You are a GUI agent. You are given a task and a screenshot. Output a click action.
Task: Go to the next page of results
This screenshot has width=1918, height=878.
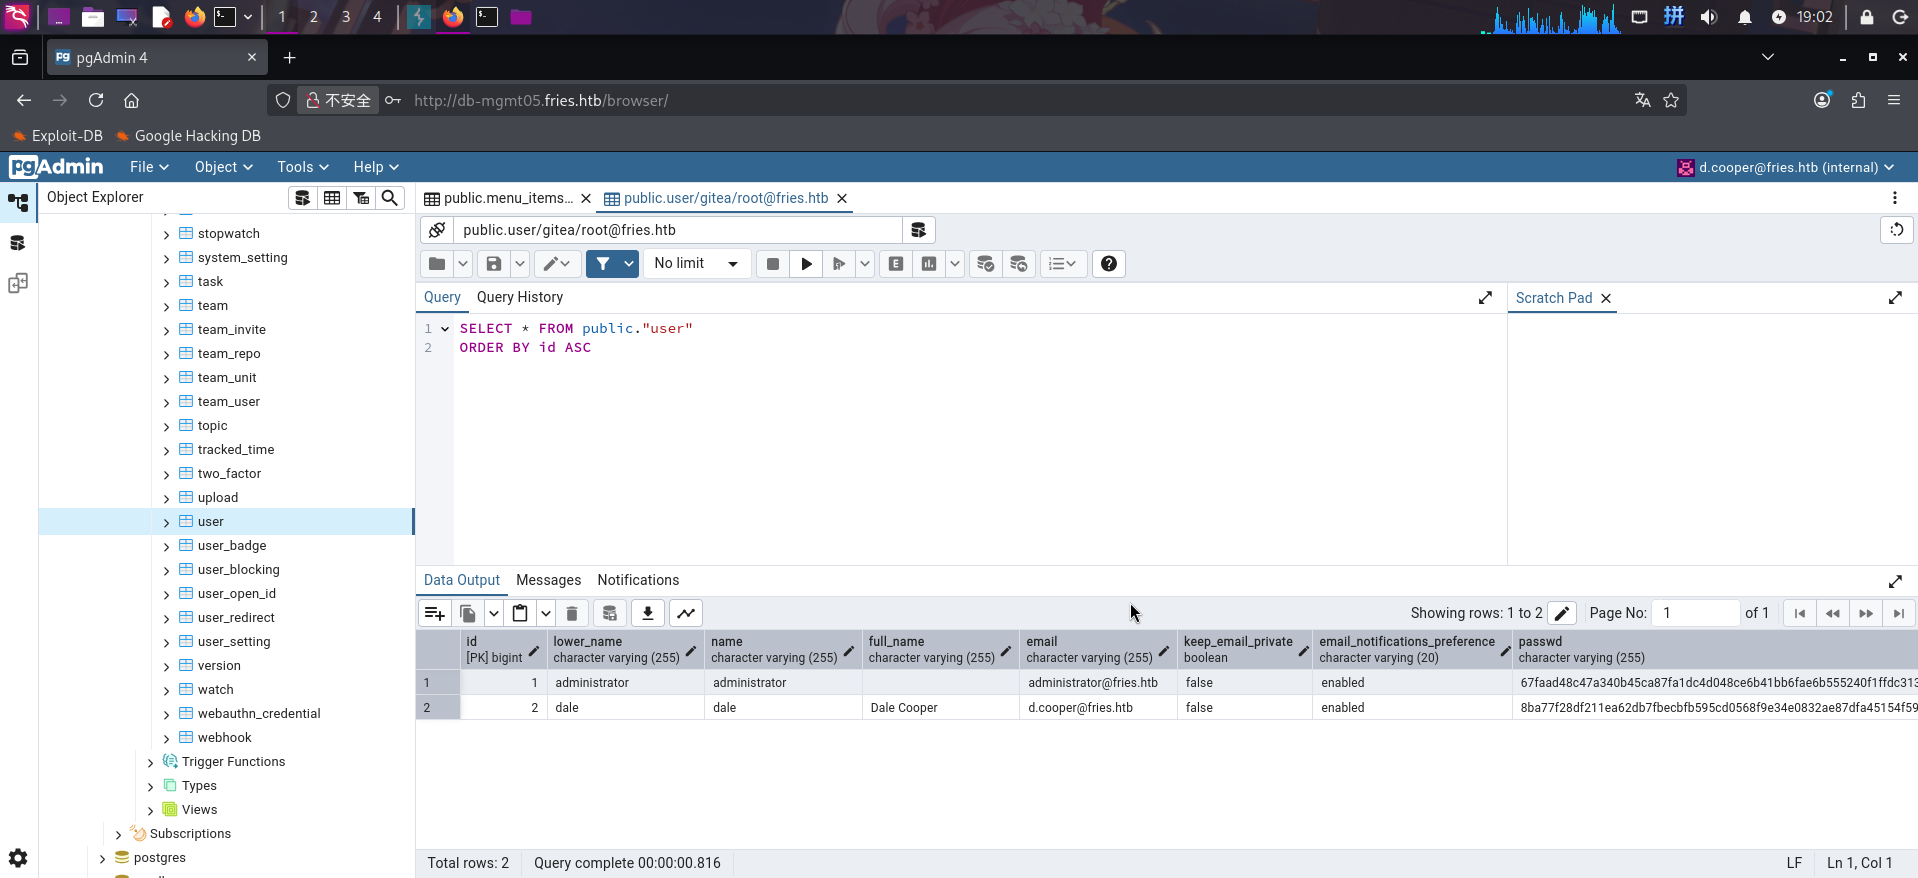[1866, 614]
